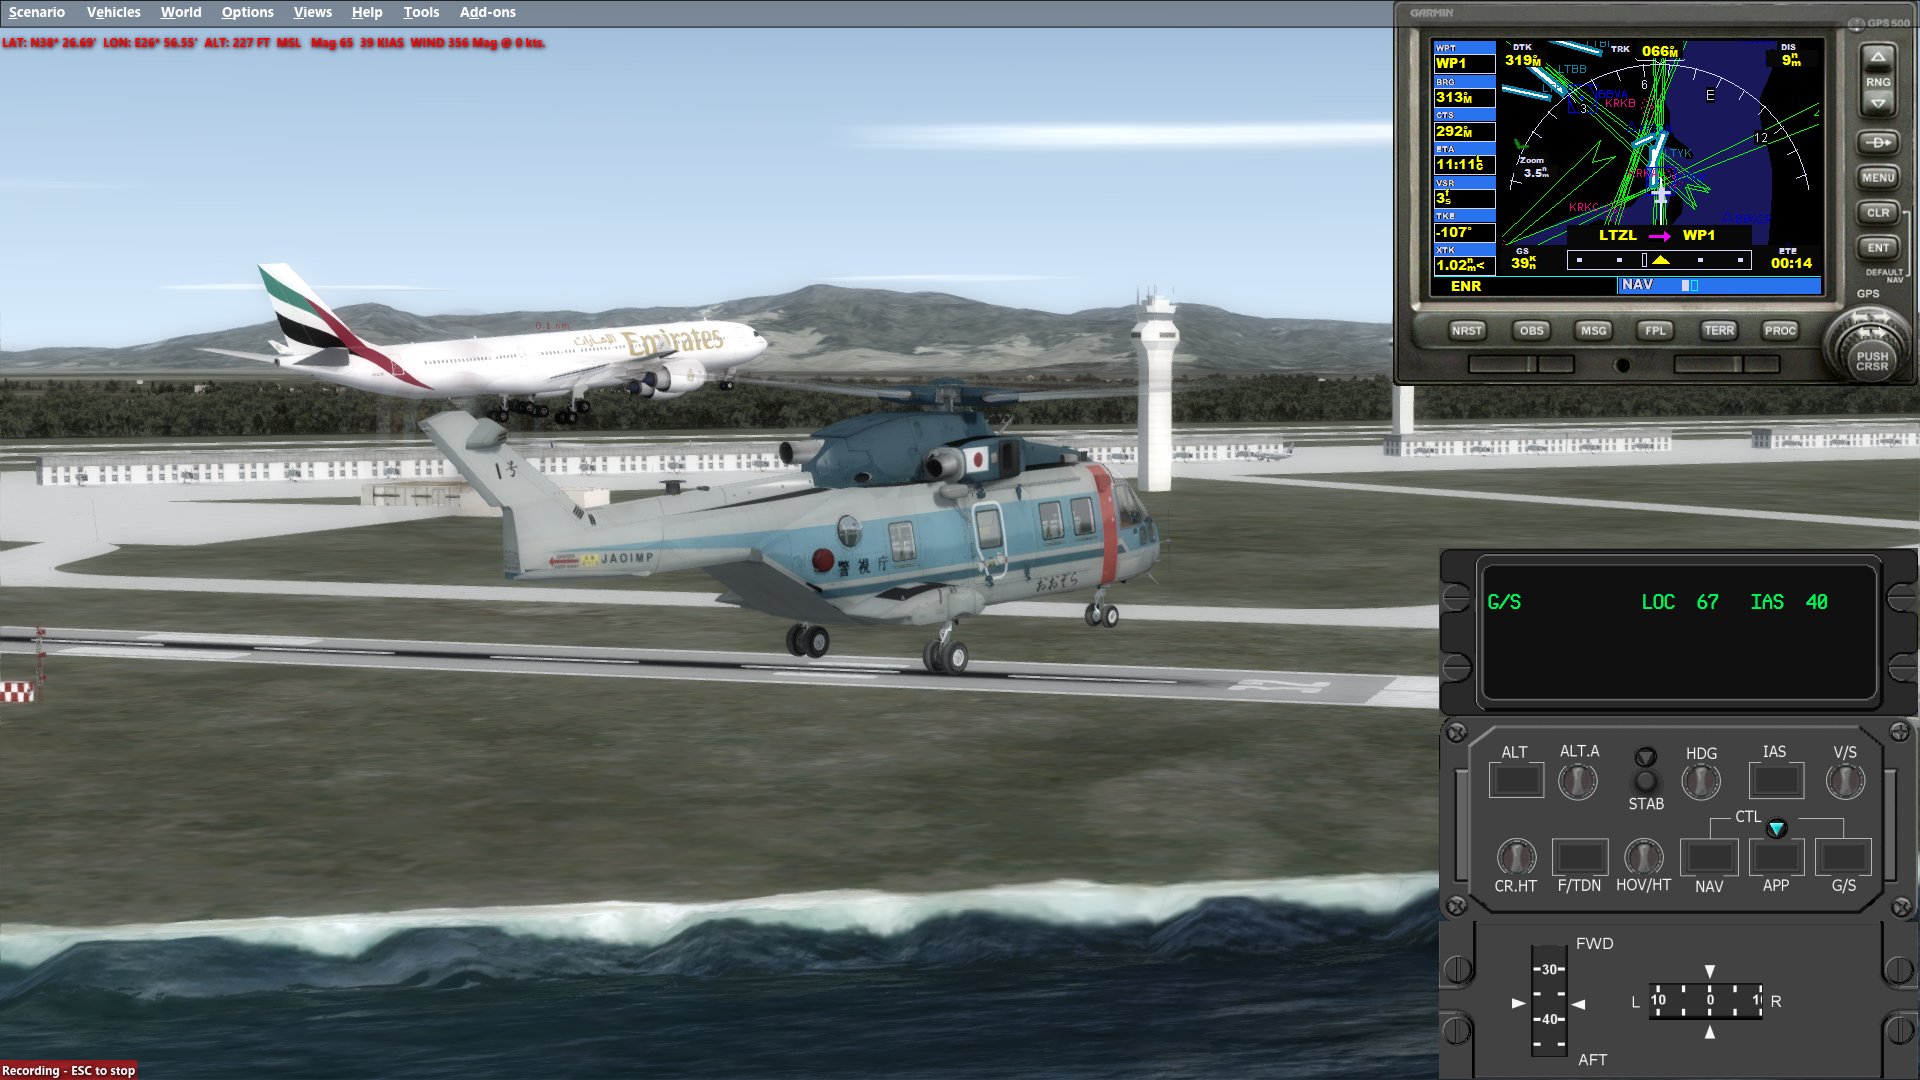Click the GPS NAV page indicator
The width and height of the screenshot is (1920, 1080).
[1719, 286]
